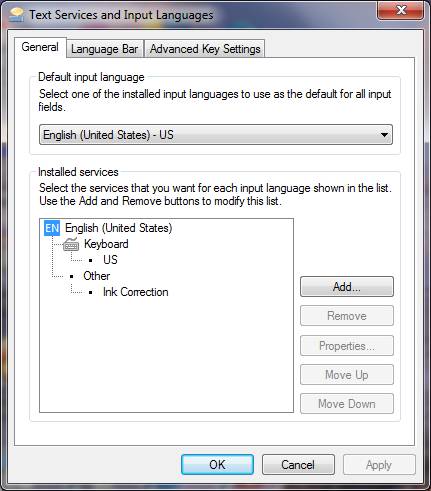
Task: Confirm with the OK button
Action: (x=217, y=465)
